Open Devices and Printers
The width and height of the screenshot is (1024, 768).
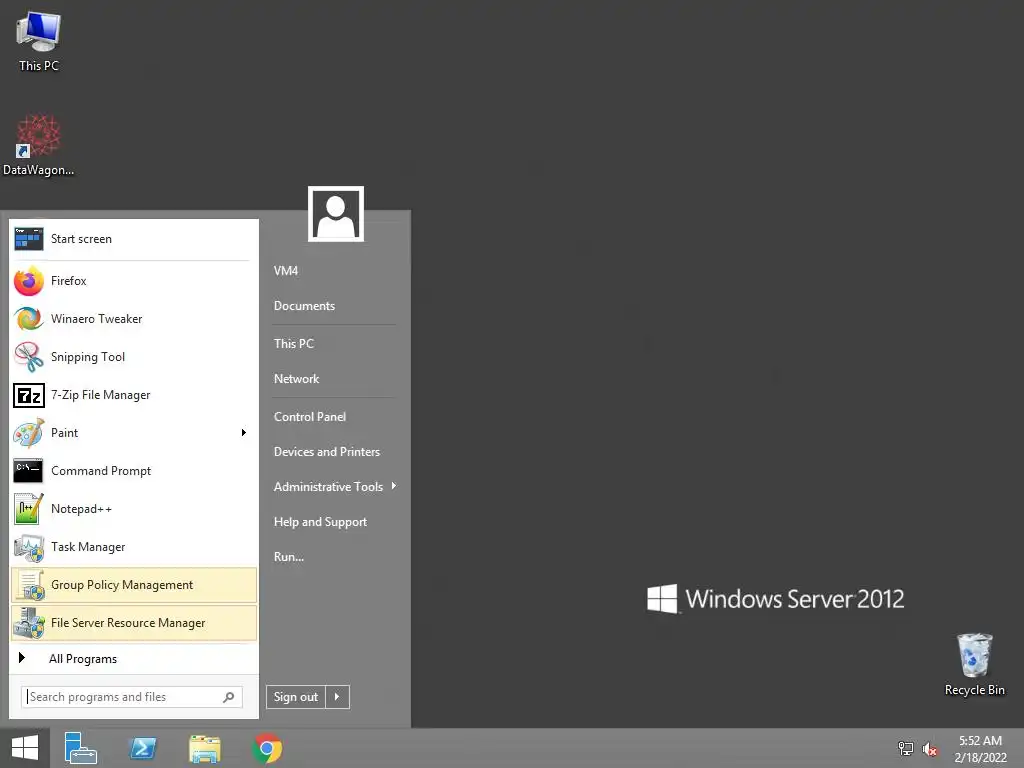click(327, 452)
